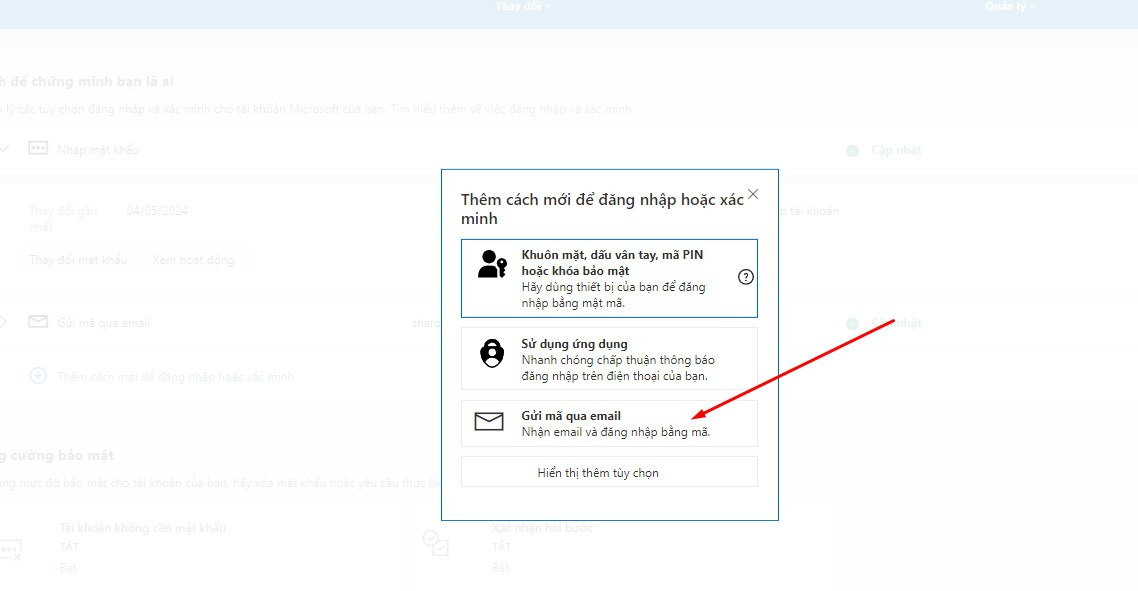Image resolution: width=1138 pixels, height=591 pixels.
Task: Click the face and fingerprint sign-in icon
Action: [491, 265]
